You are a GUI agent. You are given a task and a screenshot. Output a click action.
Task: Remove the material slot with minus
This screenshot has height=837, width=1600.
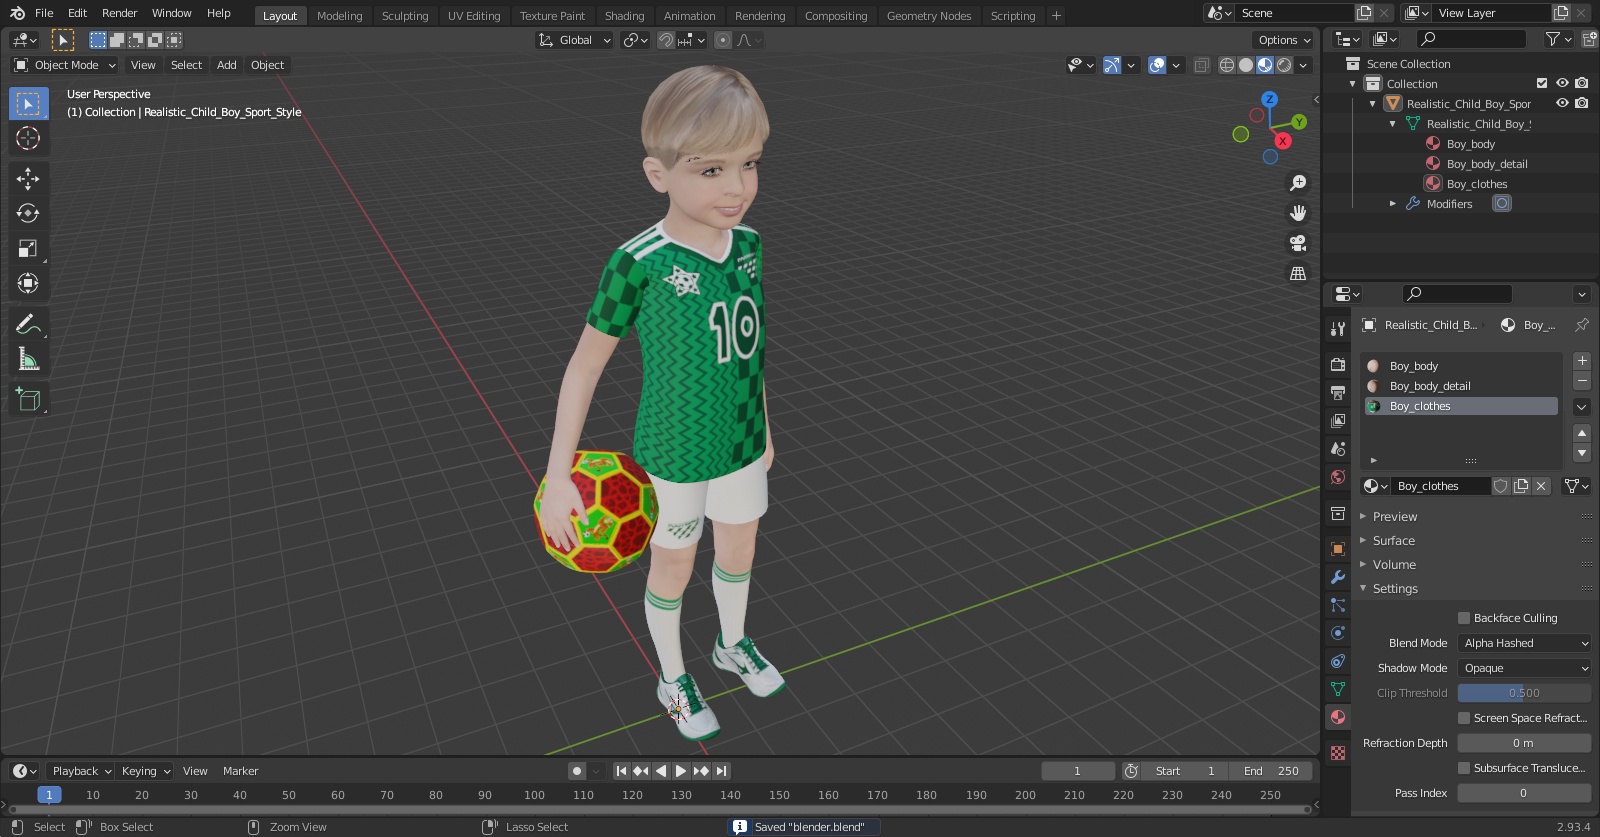click(x=1582, y=381)
